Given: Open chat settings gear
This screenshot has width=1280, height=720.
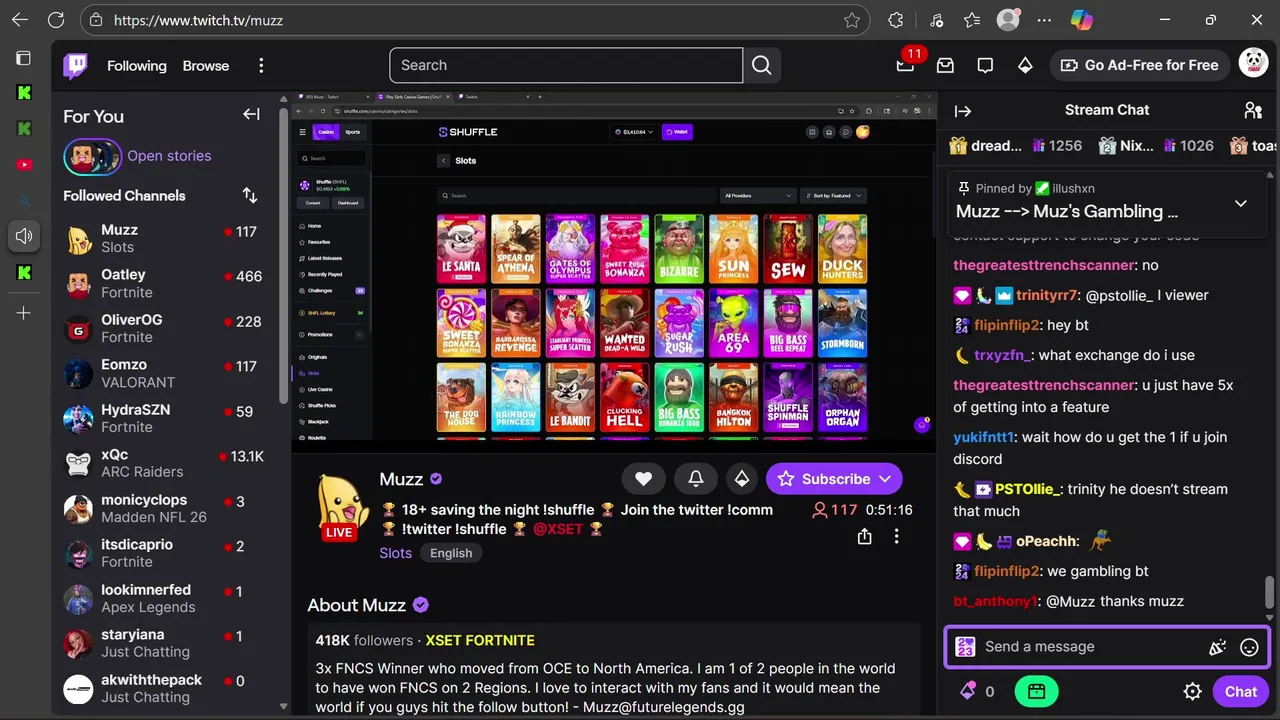Looking at the screenshot, I should [x=1192, y=691].
